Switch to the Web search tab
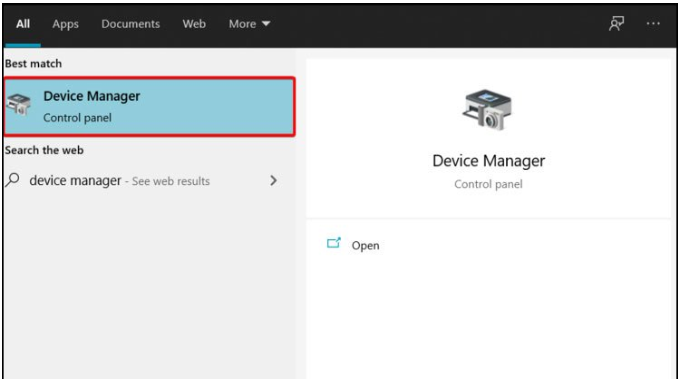The height and width of the screenshot is (382, 683). [x=194, y=24]
